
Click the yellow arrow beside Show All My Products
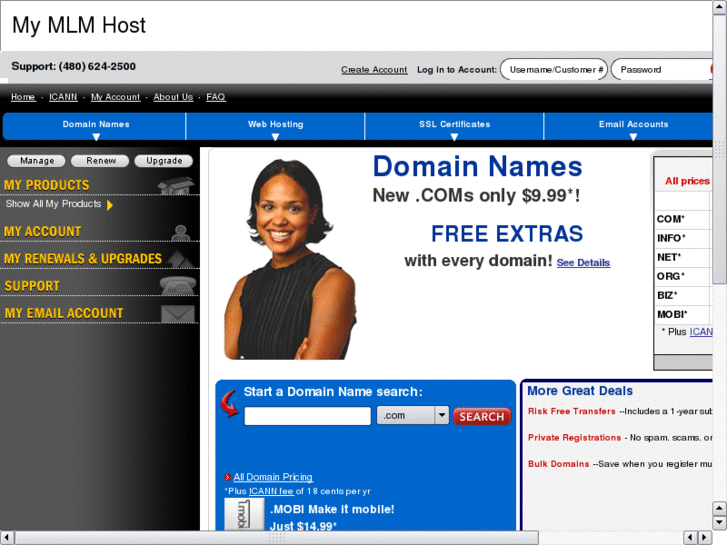tap(110, 205)
